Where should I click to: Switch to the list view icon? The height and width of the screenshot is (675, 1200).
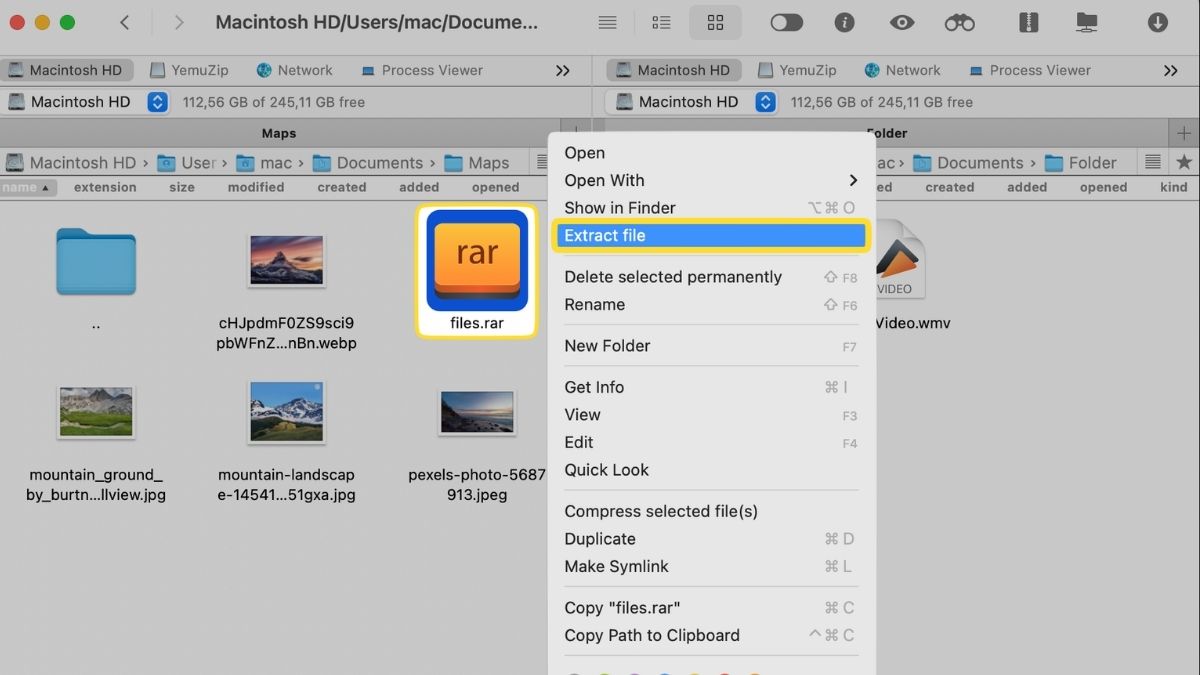[x=661, y=22]
